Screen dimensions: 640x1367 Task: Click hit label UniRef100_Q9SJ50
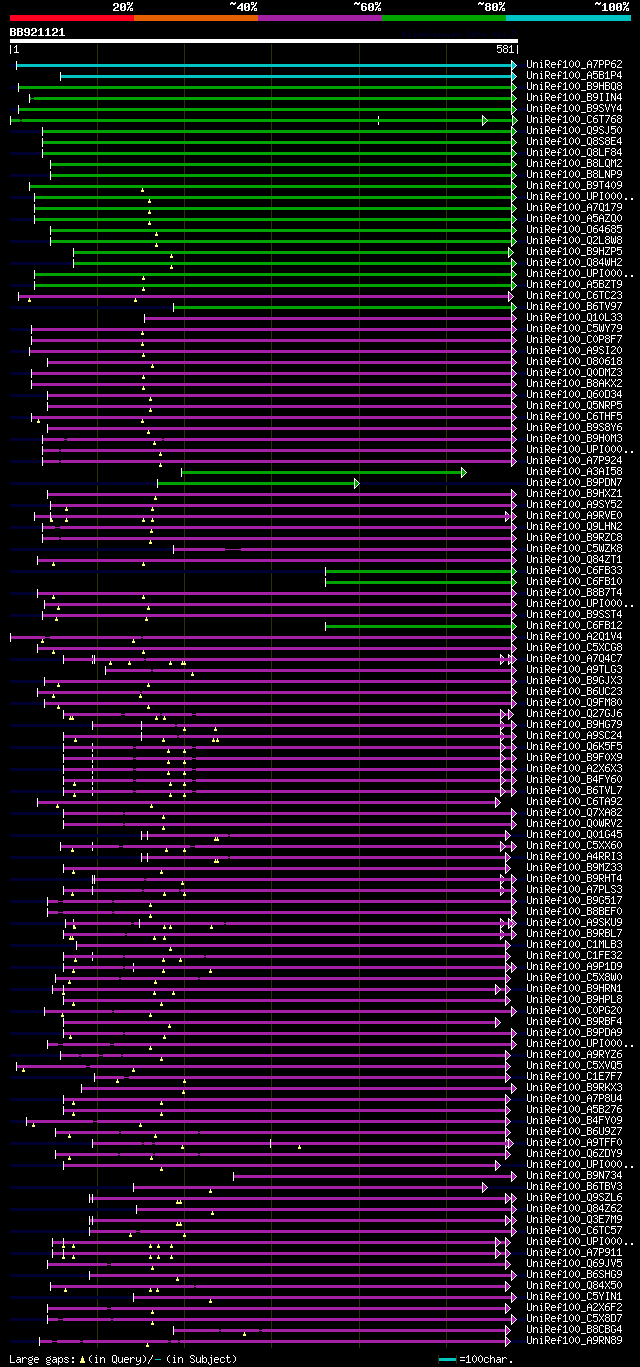tap(573, 131)
